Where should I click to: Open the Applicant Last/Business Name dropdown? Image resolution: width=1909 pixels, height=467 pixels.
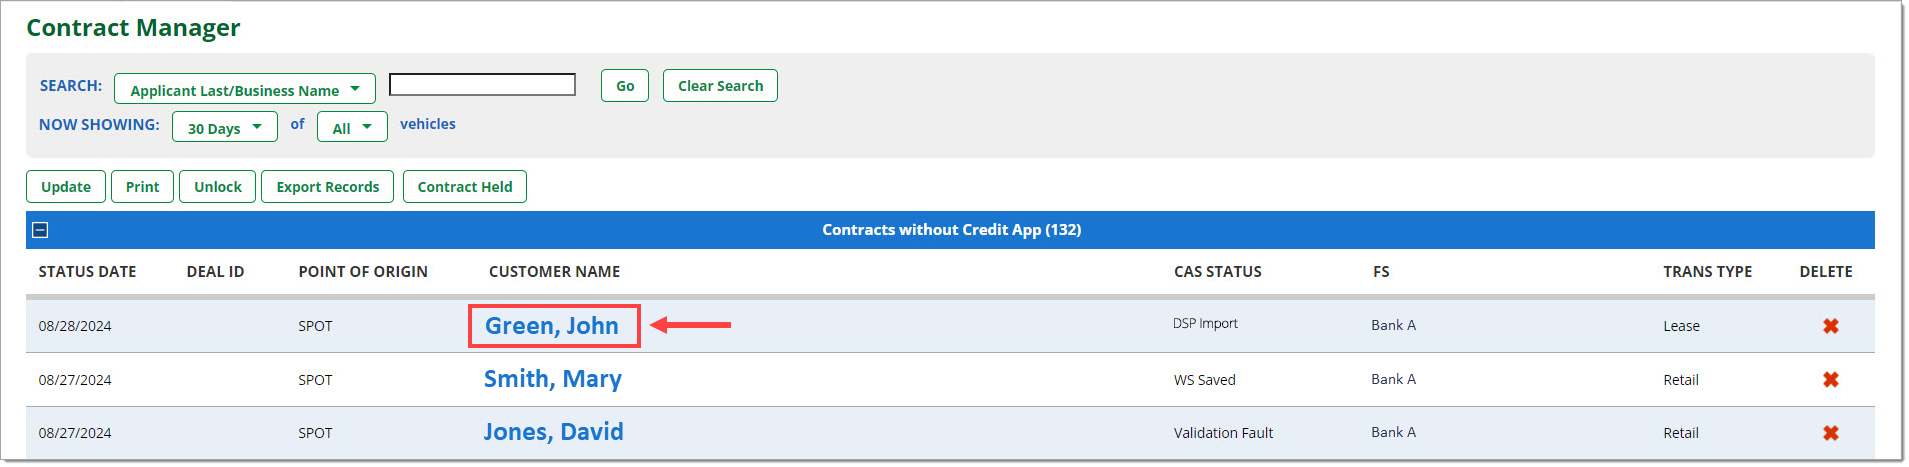coord(245,89)
